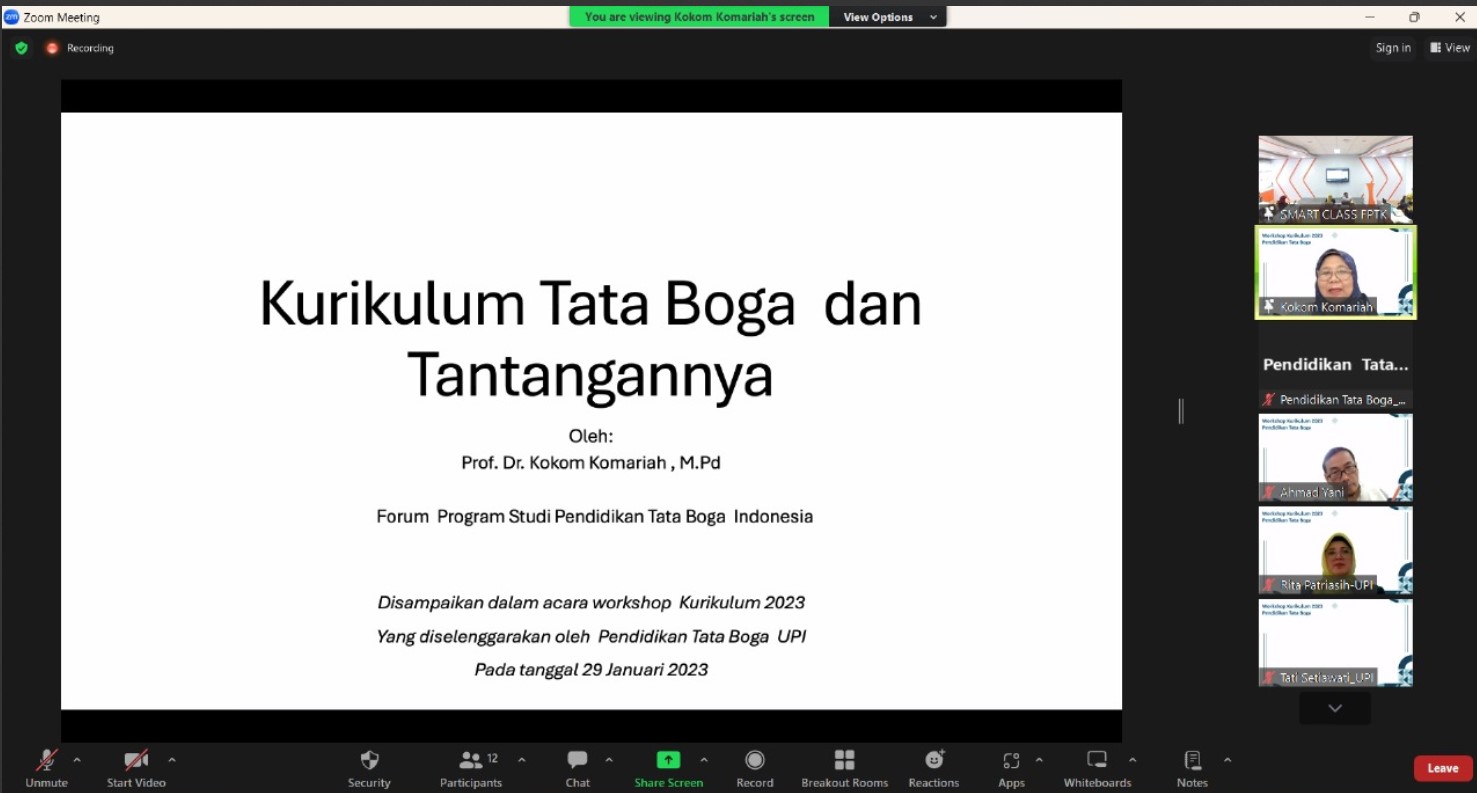Select Rita Patriasih-UPI video thumbnail

coord(1335,551)
